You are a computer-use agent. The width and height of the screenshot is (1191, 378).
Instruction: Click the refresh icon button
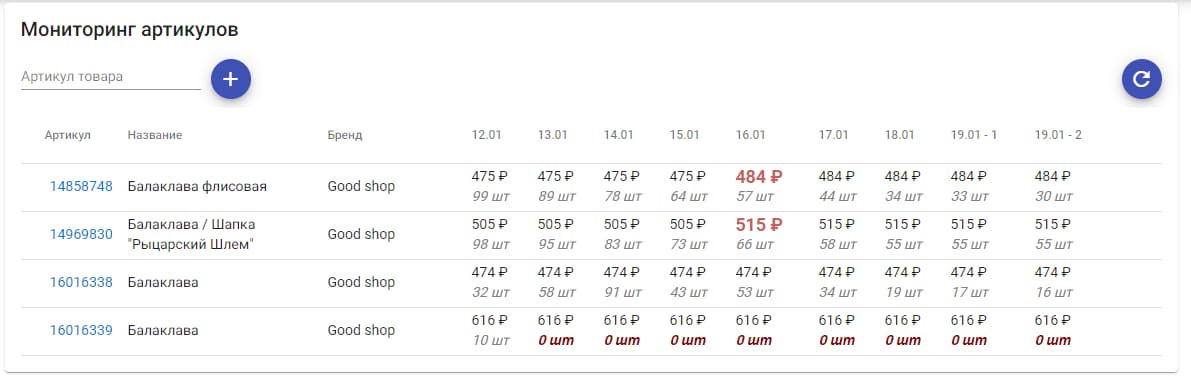coord(1142,79)
